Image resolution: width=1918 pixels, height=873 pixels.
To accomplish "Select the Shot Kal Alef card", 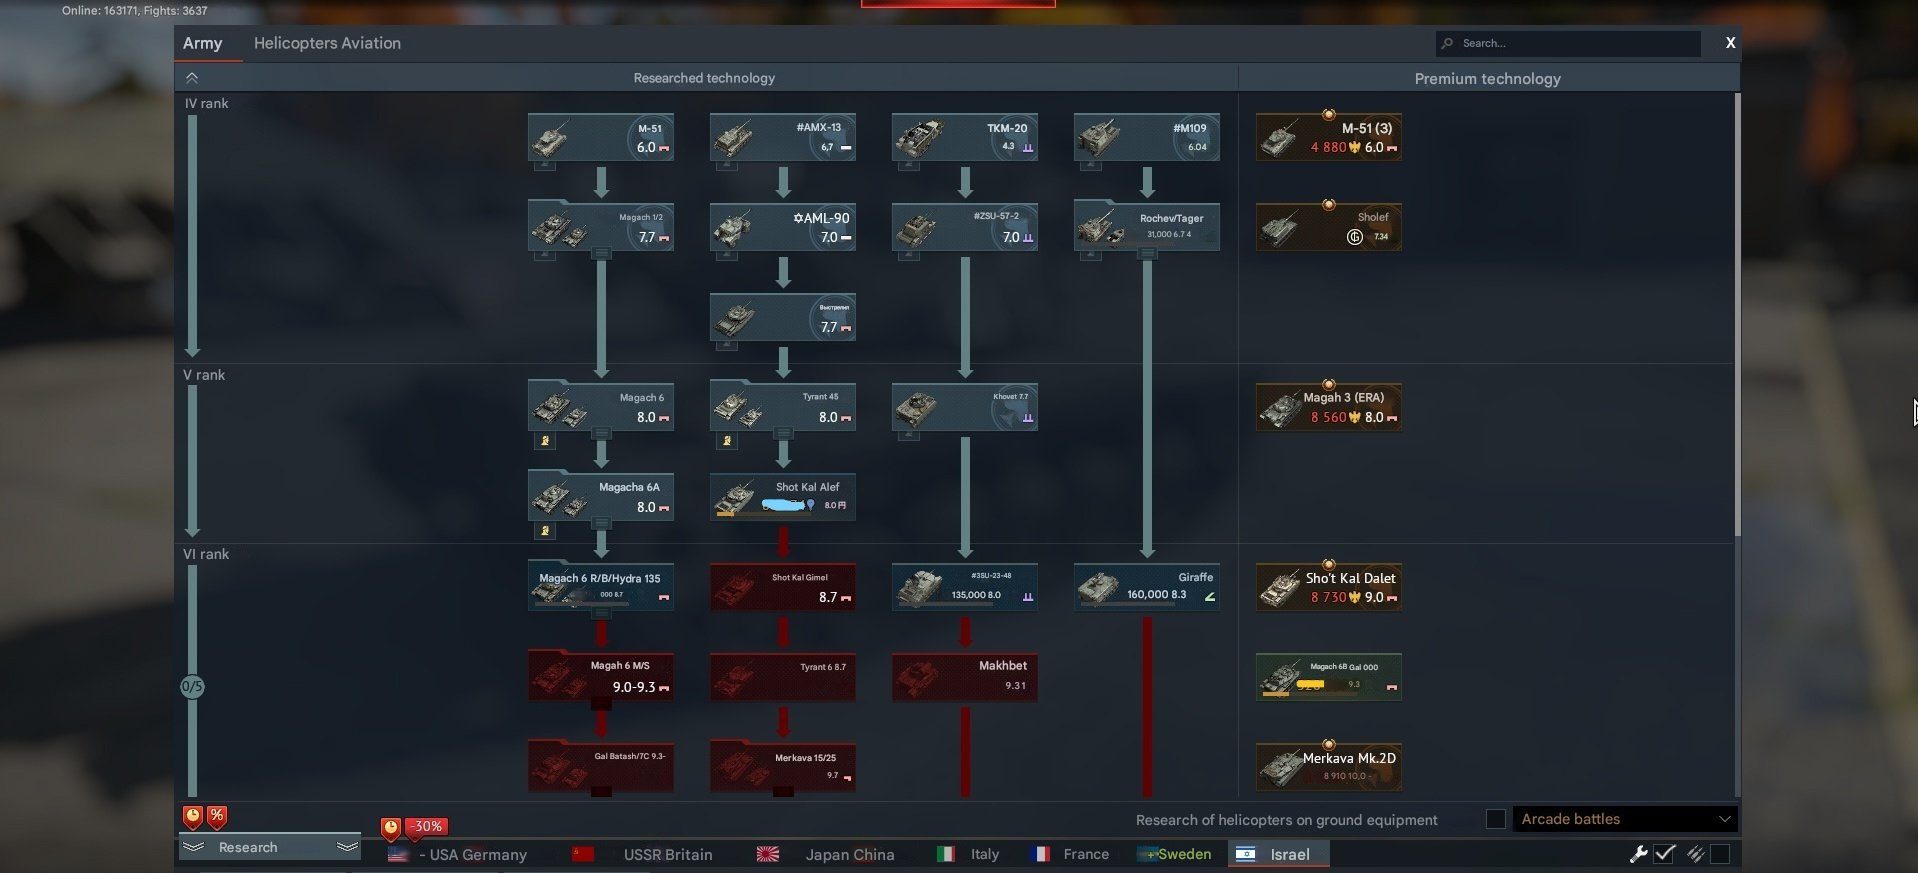I will (x=782, y=497).
